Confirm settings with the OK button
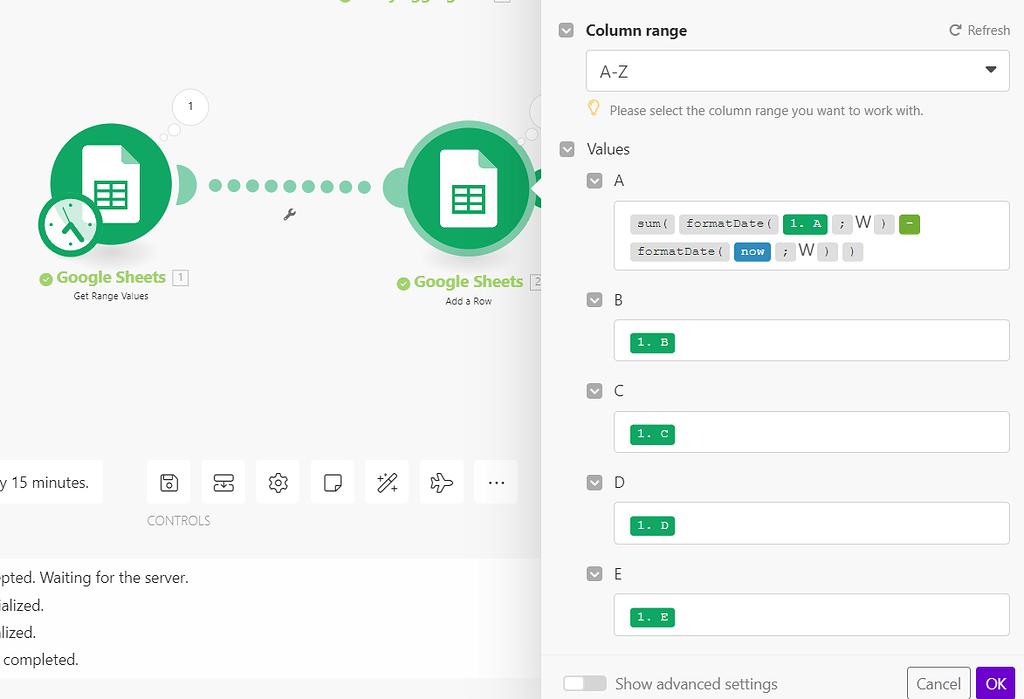Image resolution: width=1024 pixels, height=699 pixels. (x=995, y=682)
